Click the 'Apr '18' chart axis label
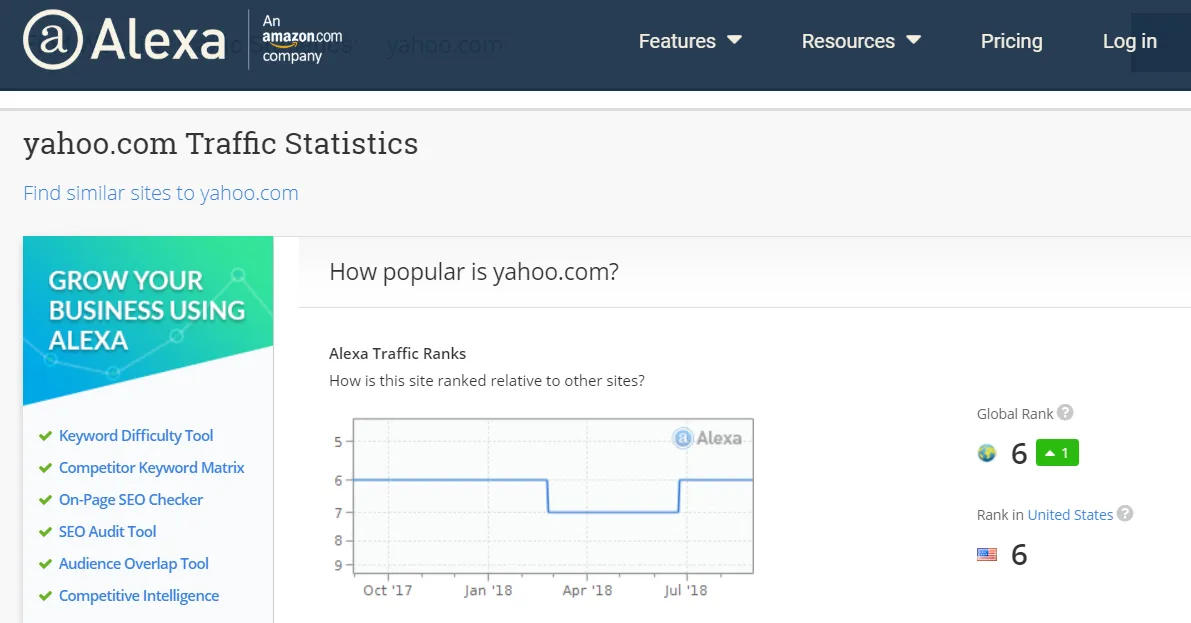 pos(587,590)
